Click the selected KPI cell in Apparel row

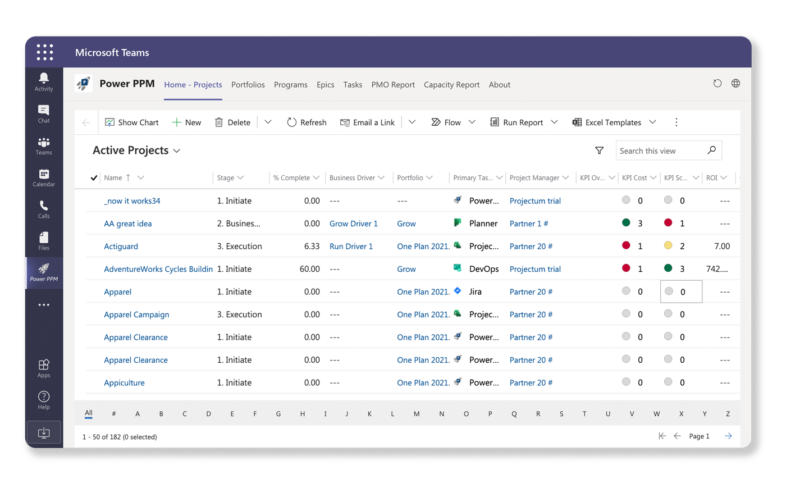681,291
